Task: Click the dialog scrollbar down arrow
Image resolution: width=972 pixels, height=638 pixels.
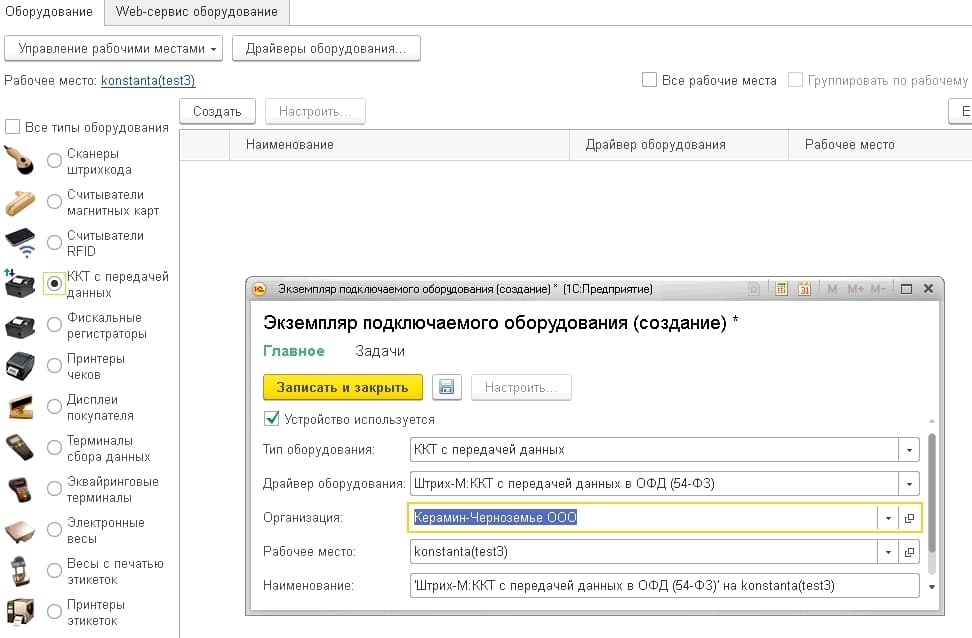Action: [932, 587]
